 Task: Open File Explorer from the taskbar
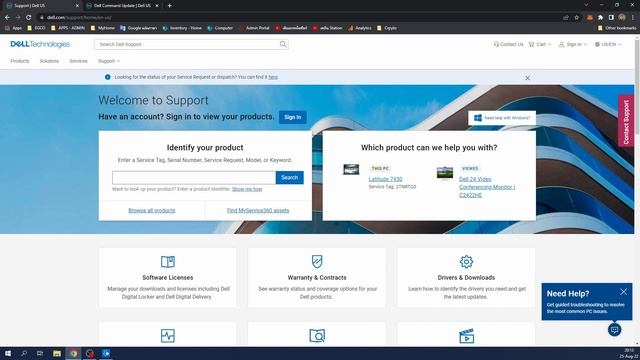click(57, 353)
